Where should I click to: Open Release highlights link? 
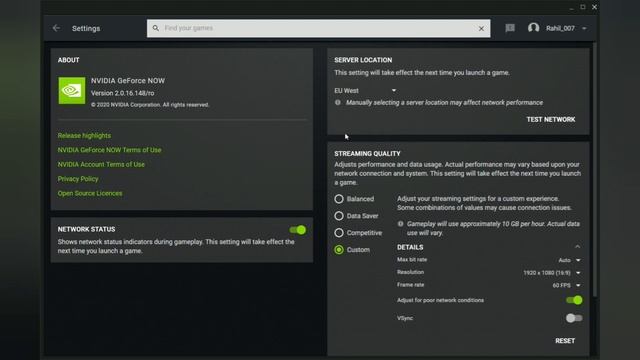pos(84,136)
